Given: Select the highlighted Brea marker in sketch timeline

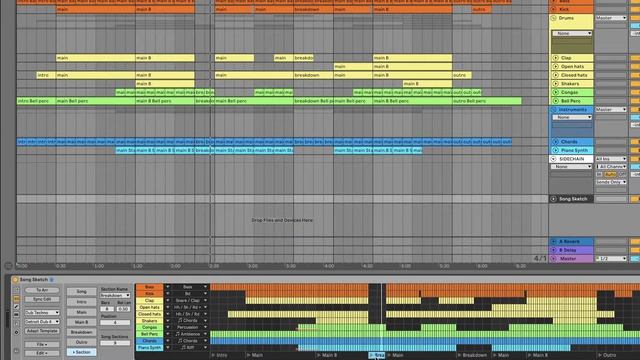Looking at the screenshot, I should tap(377, 355).
